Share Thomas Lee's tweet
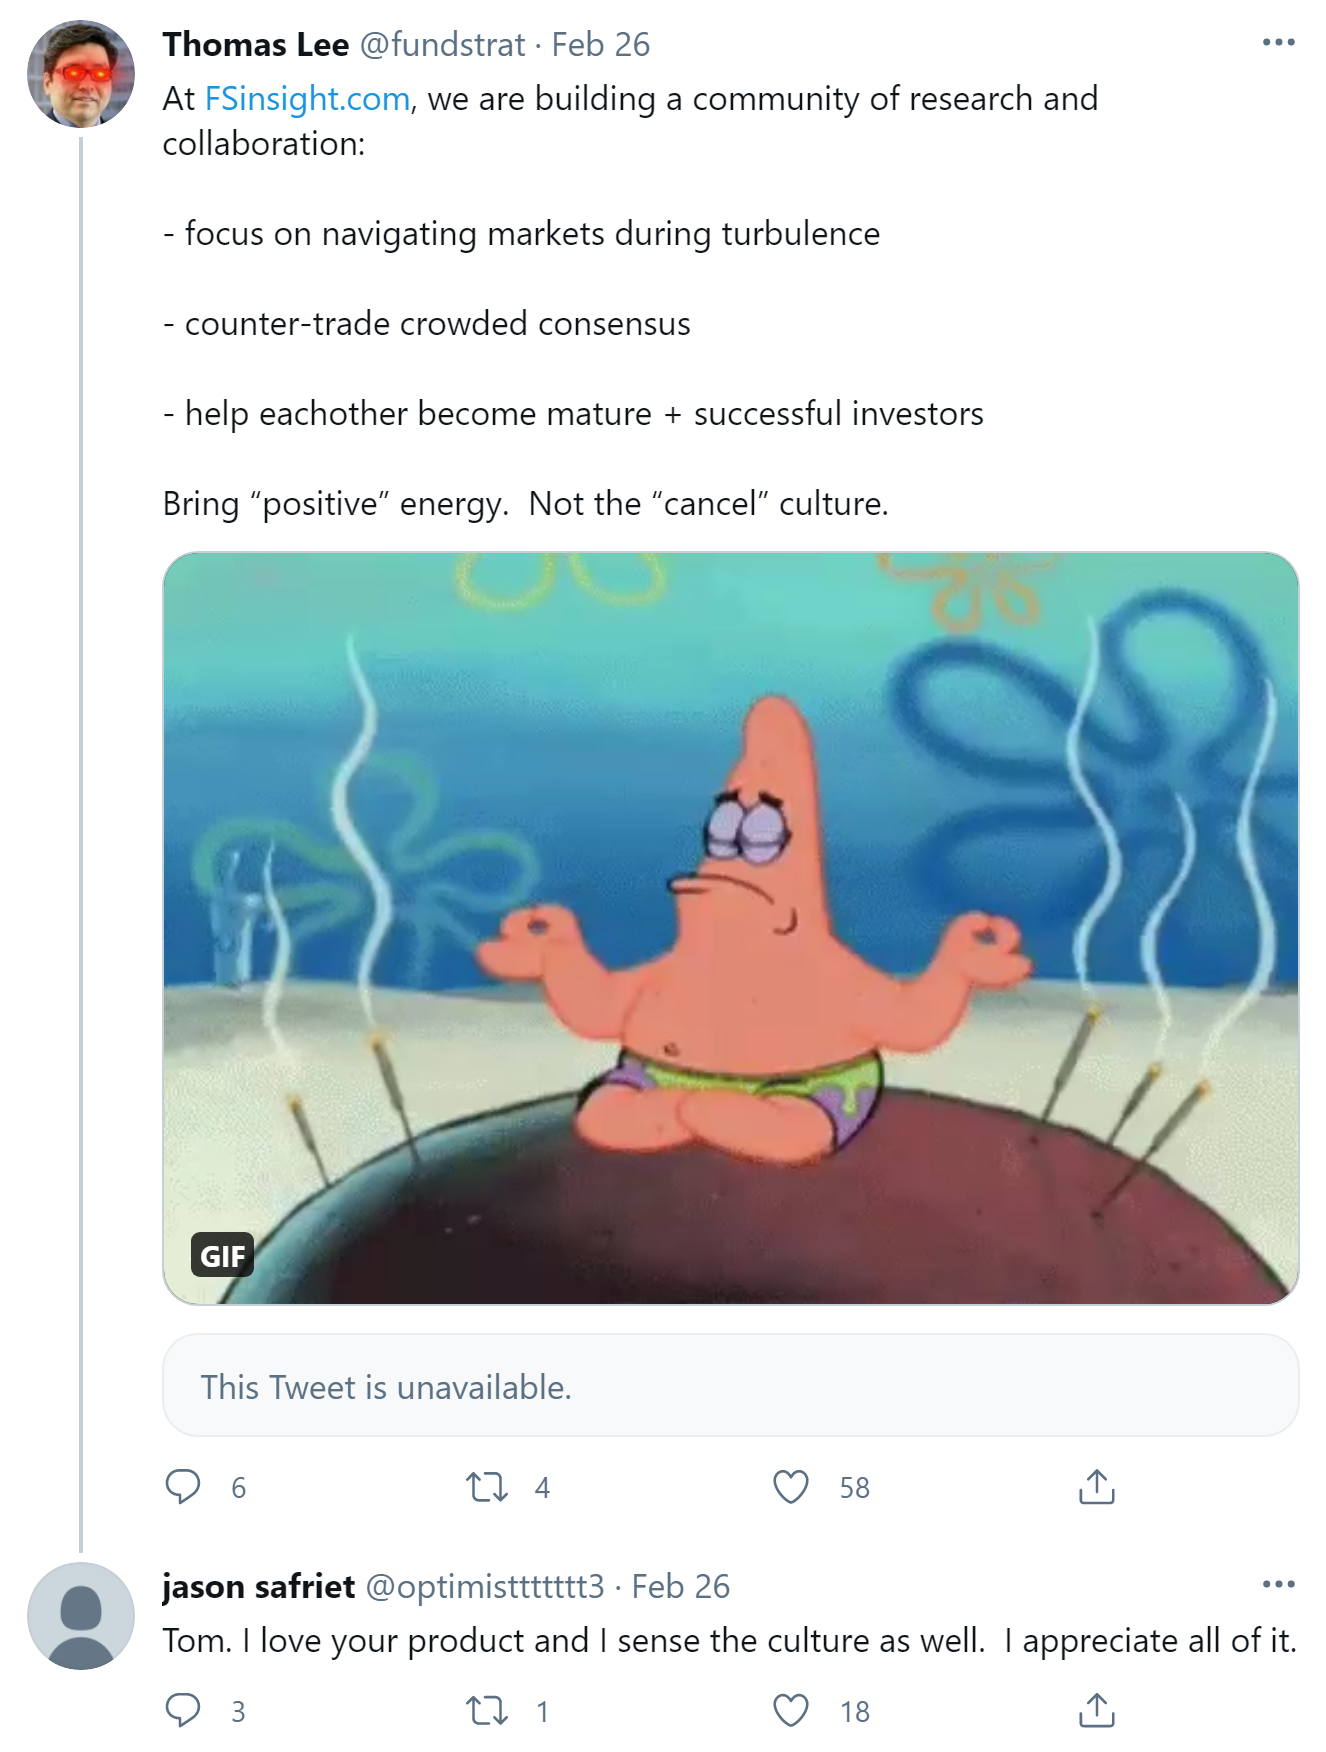1326x1752 pixels. (1096, 1487)
